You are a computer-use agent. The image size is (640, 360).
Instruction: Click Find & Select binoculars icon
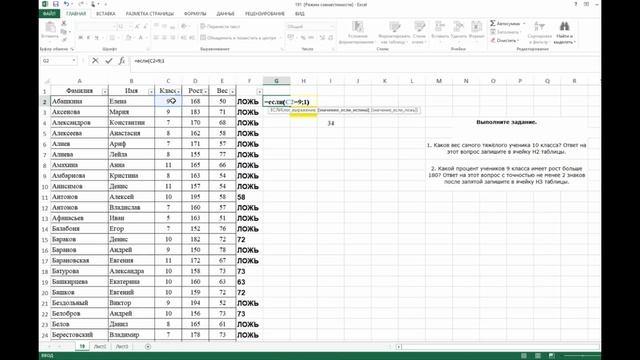click(x=564, y=27)
